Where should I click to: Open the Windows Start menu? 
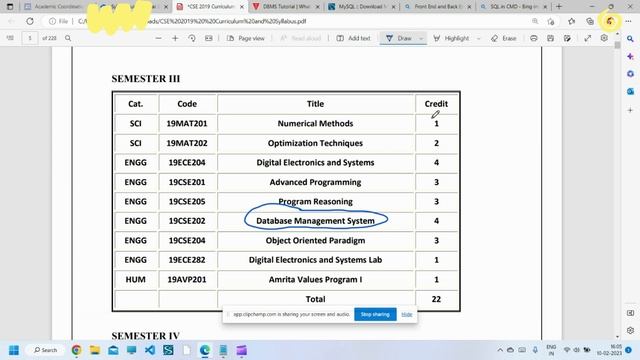(13, 350)
